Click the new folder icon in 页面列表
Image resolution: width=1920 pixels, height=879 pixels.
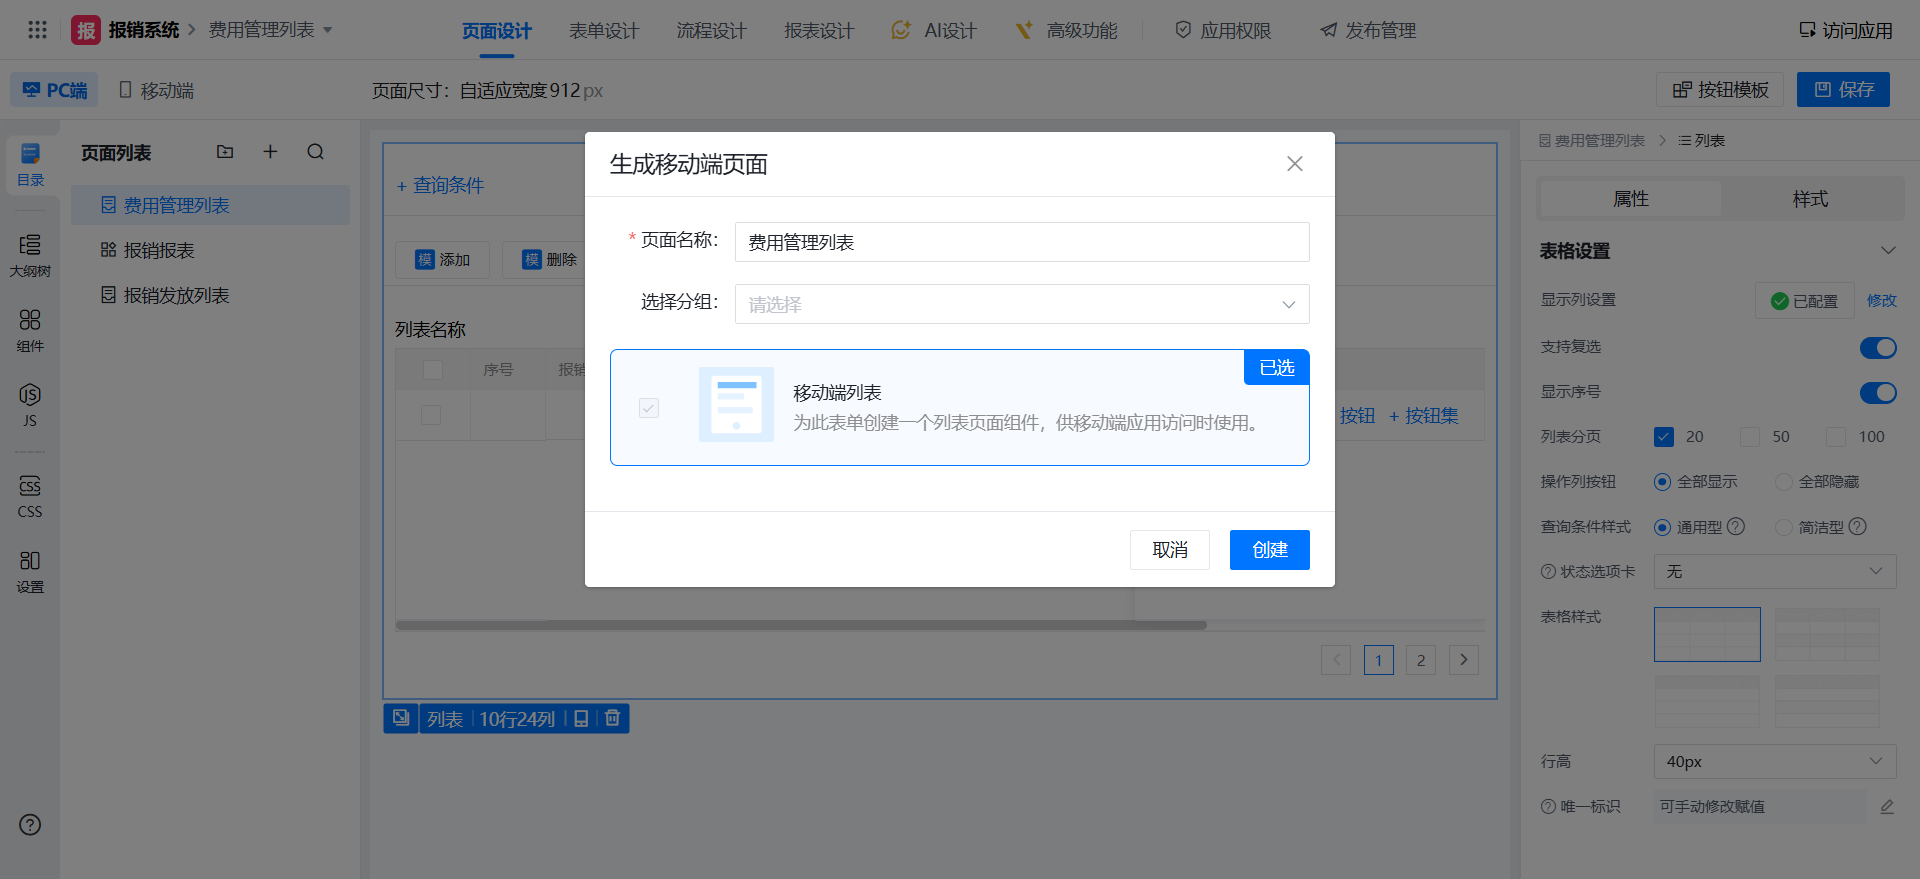pyautogui.click(x=225, y=152)
